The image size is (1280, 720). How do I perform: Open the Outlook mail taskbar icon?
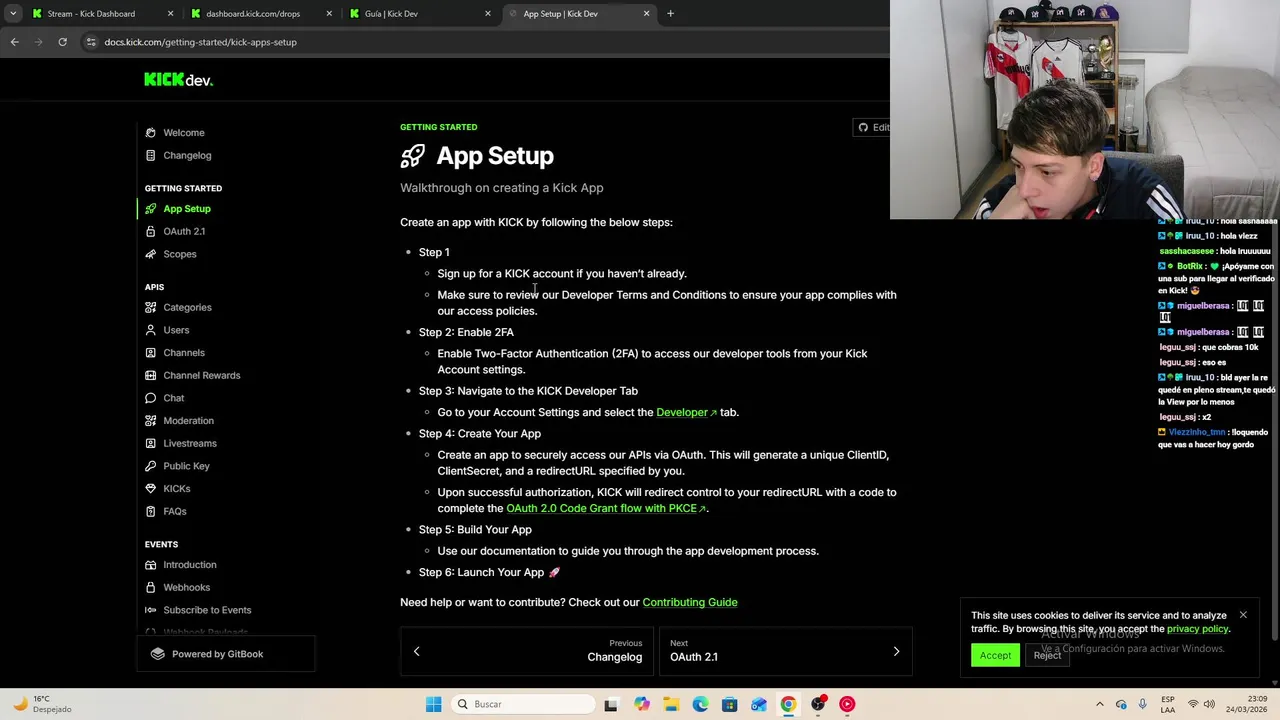point(759,704)
